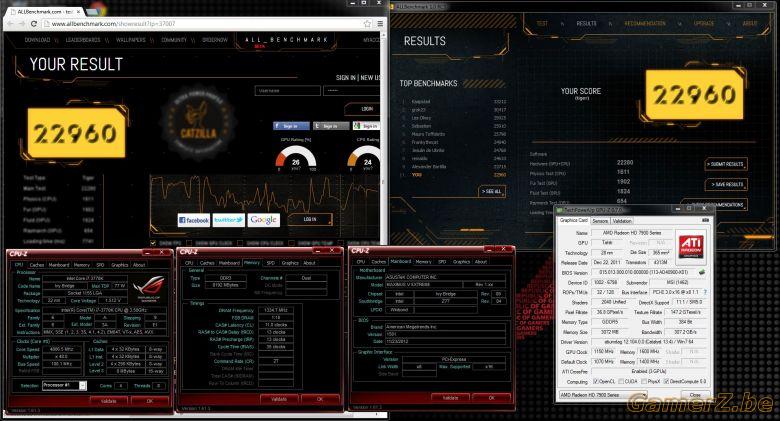Select the YOU row in Top Benchmarks

454,175
